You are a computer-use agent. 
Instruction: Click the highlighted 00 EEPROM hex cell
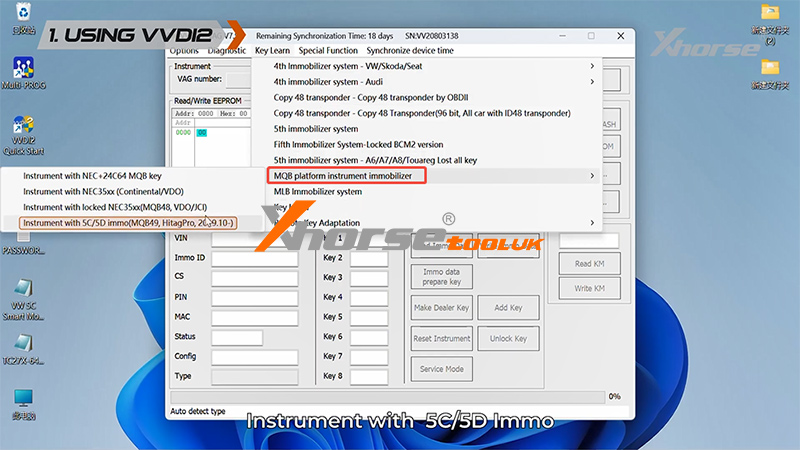coord(202,133)
